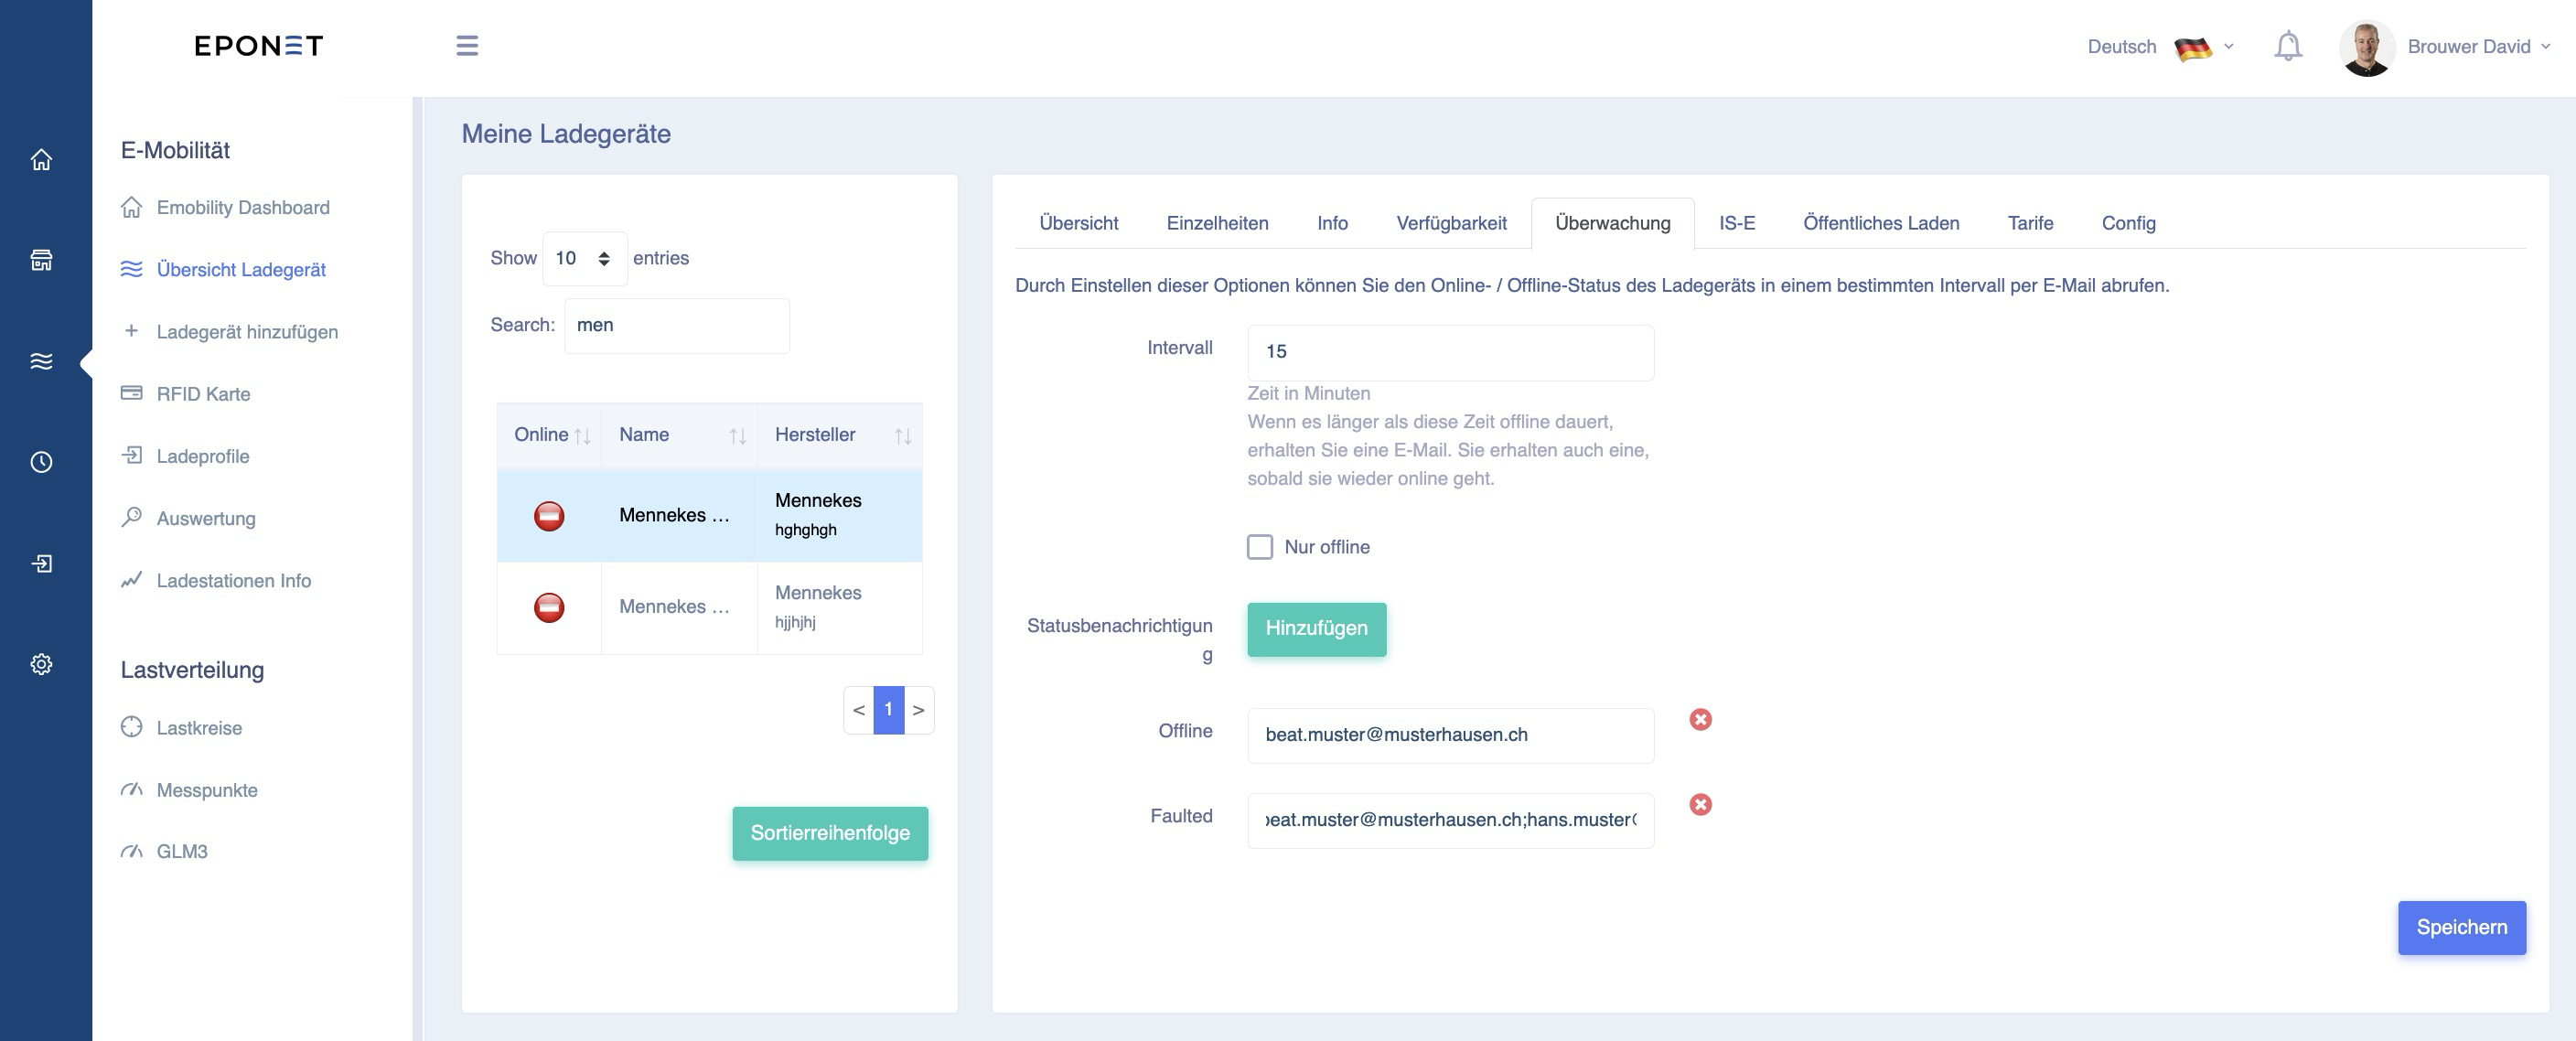
Task: Switch to the Öffentliches Laden tab
Action: click(1880, 223)
